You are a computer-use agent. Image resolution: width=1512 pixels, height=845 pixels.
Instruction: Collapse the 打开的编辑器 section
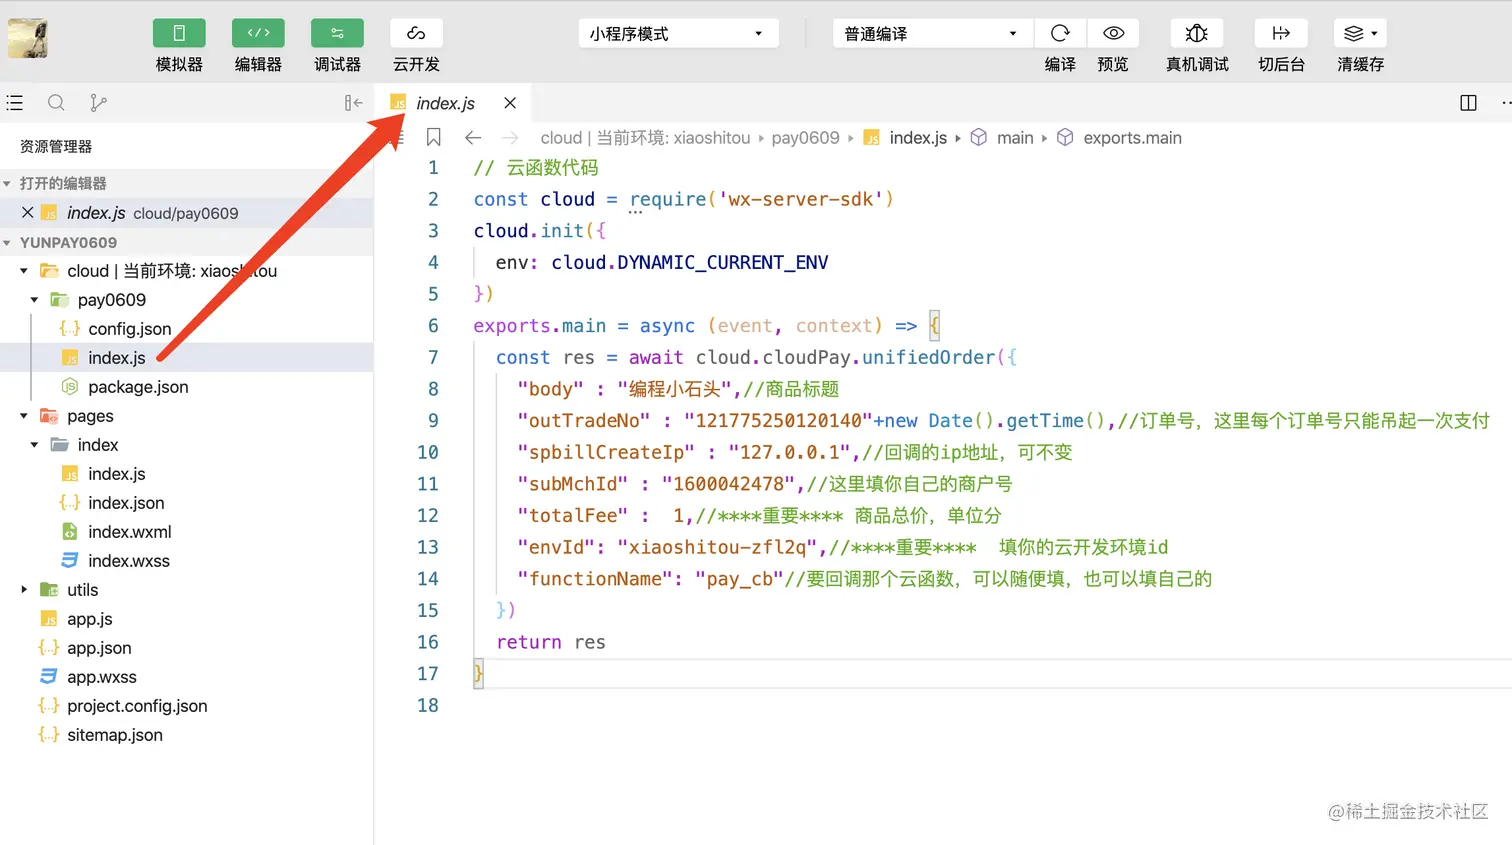[7, 184]
